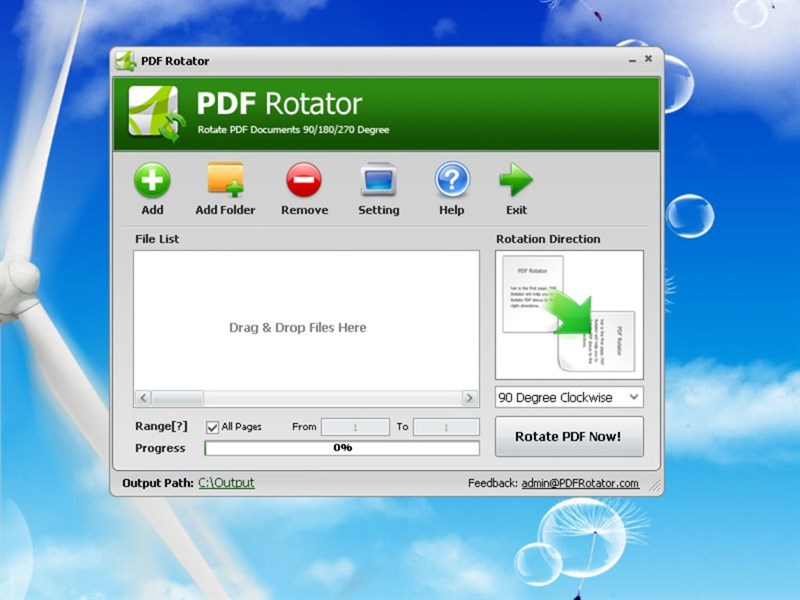Viewport: 800px width, 600px height.
Task: Exit the program via the green arrow icon
Action: coord(516,188)
